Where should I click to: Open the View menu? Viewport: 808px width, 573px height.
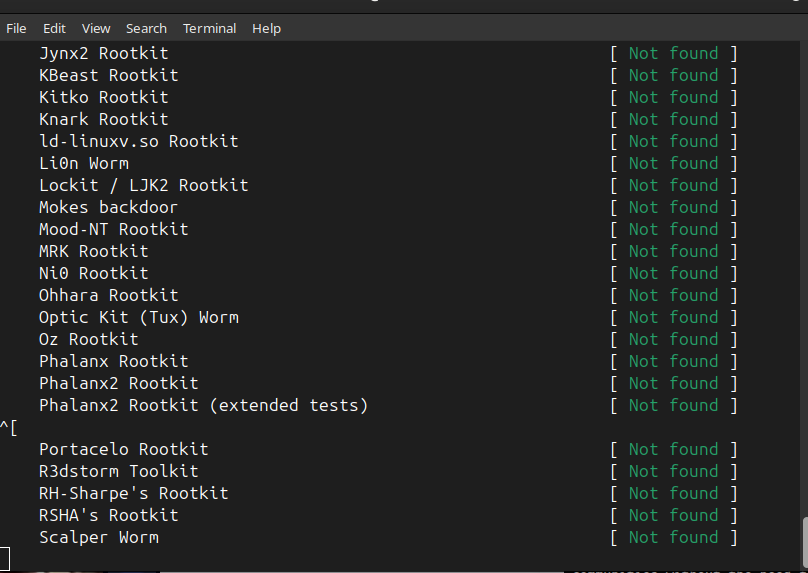[96, 29]
